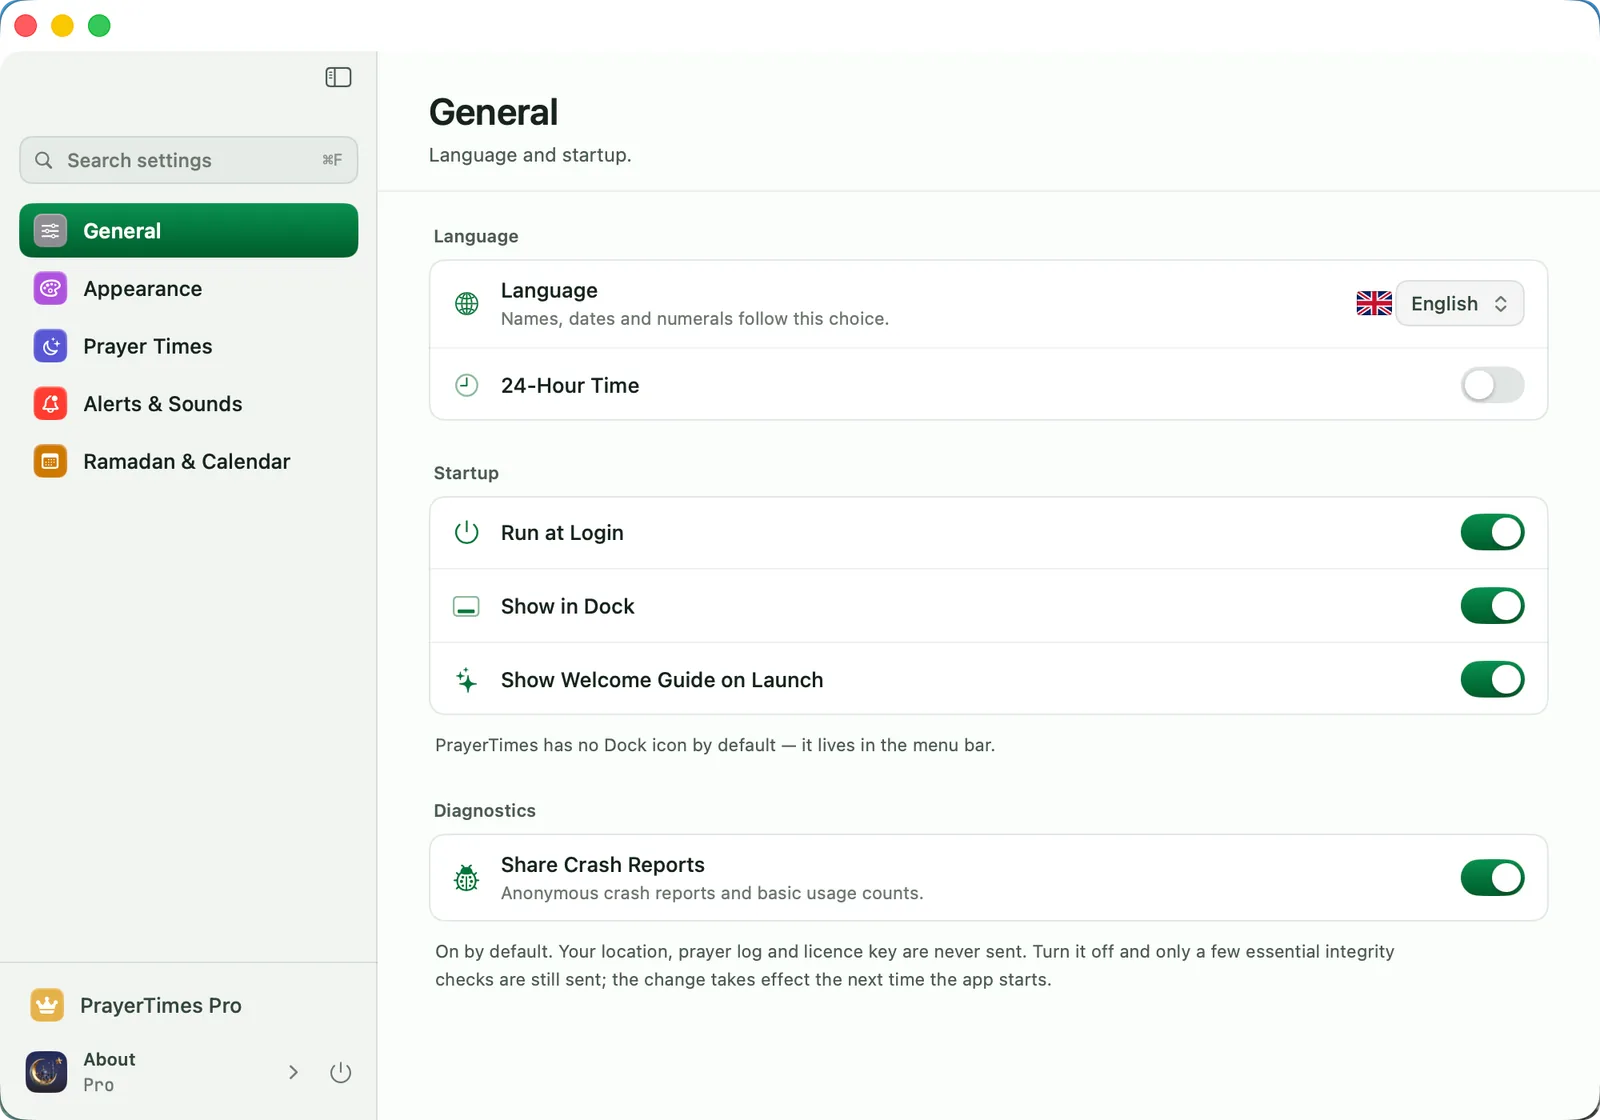Click 'Anonymous crash reports' description text
The width and height of the screenshot is (1600, 1120).
pos(712,893)
